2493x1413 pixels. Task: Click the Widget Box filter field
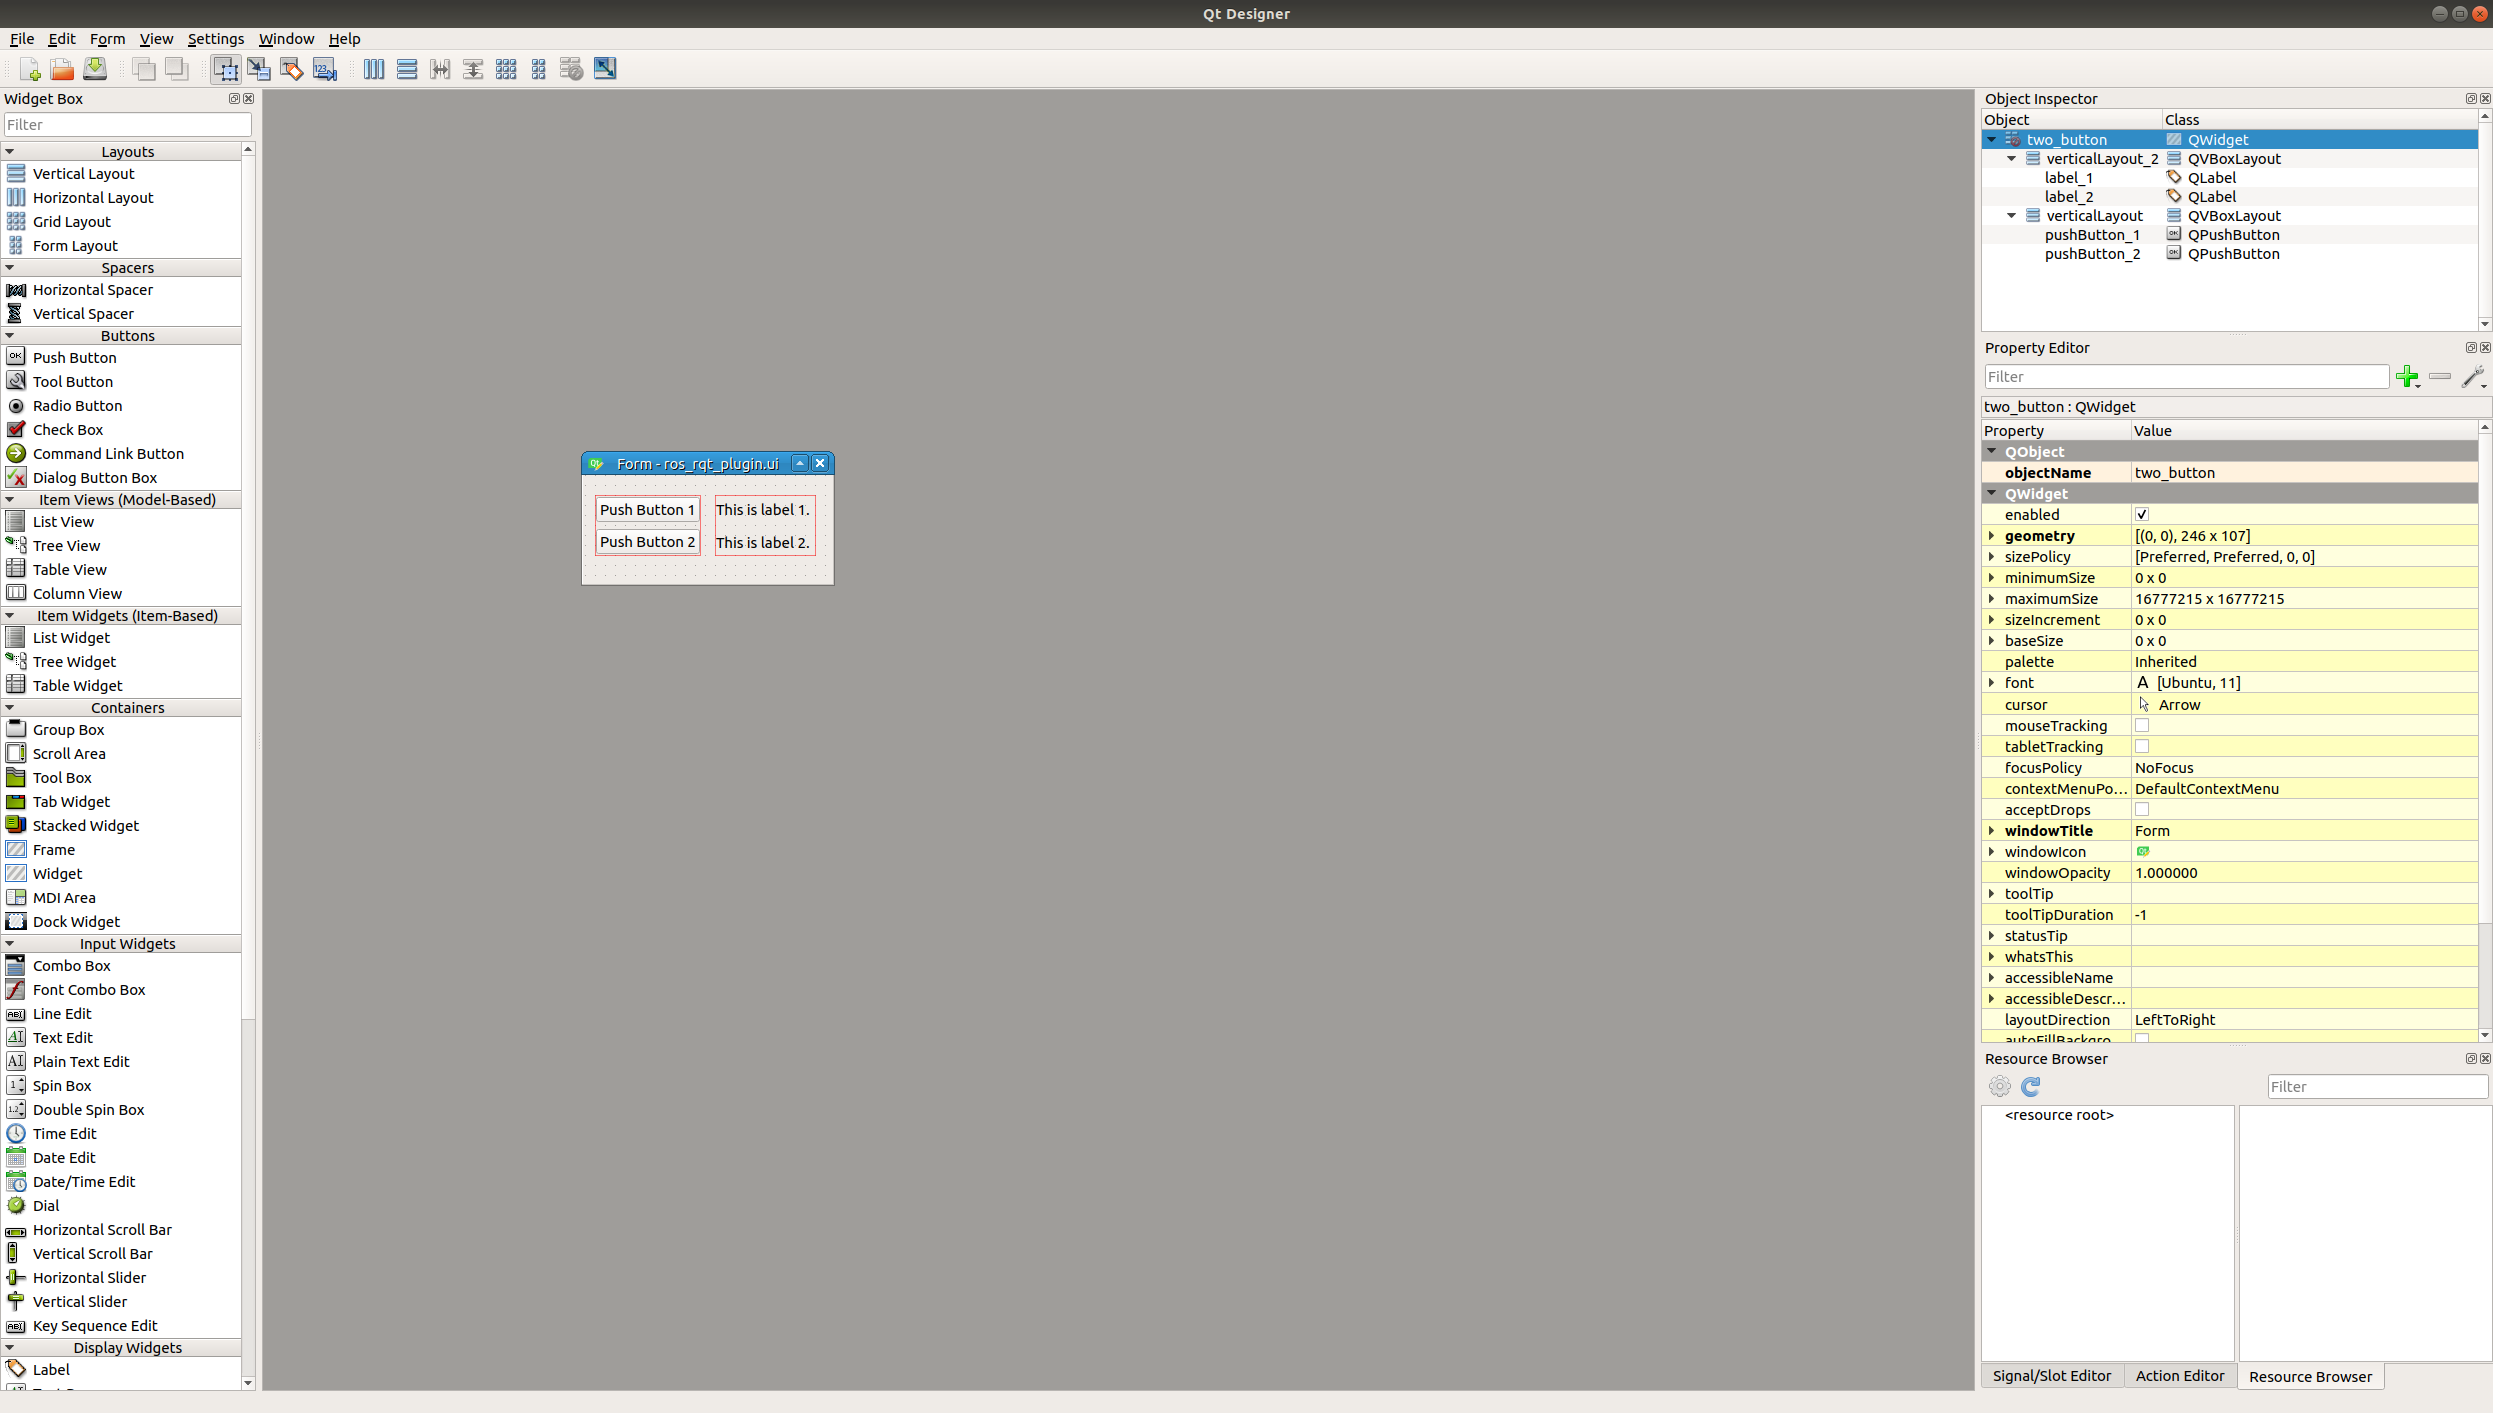[x=127, y=125]
